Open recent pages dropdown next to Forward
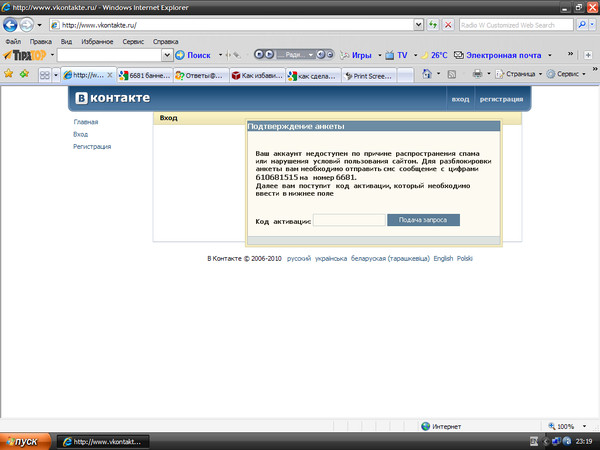 39,25
